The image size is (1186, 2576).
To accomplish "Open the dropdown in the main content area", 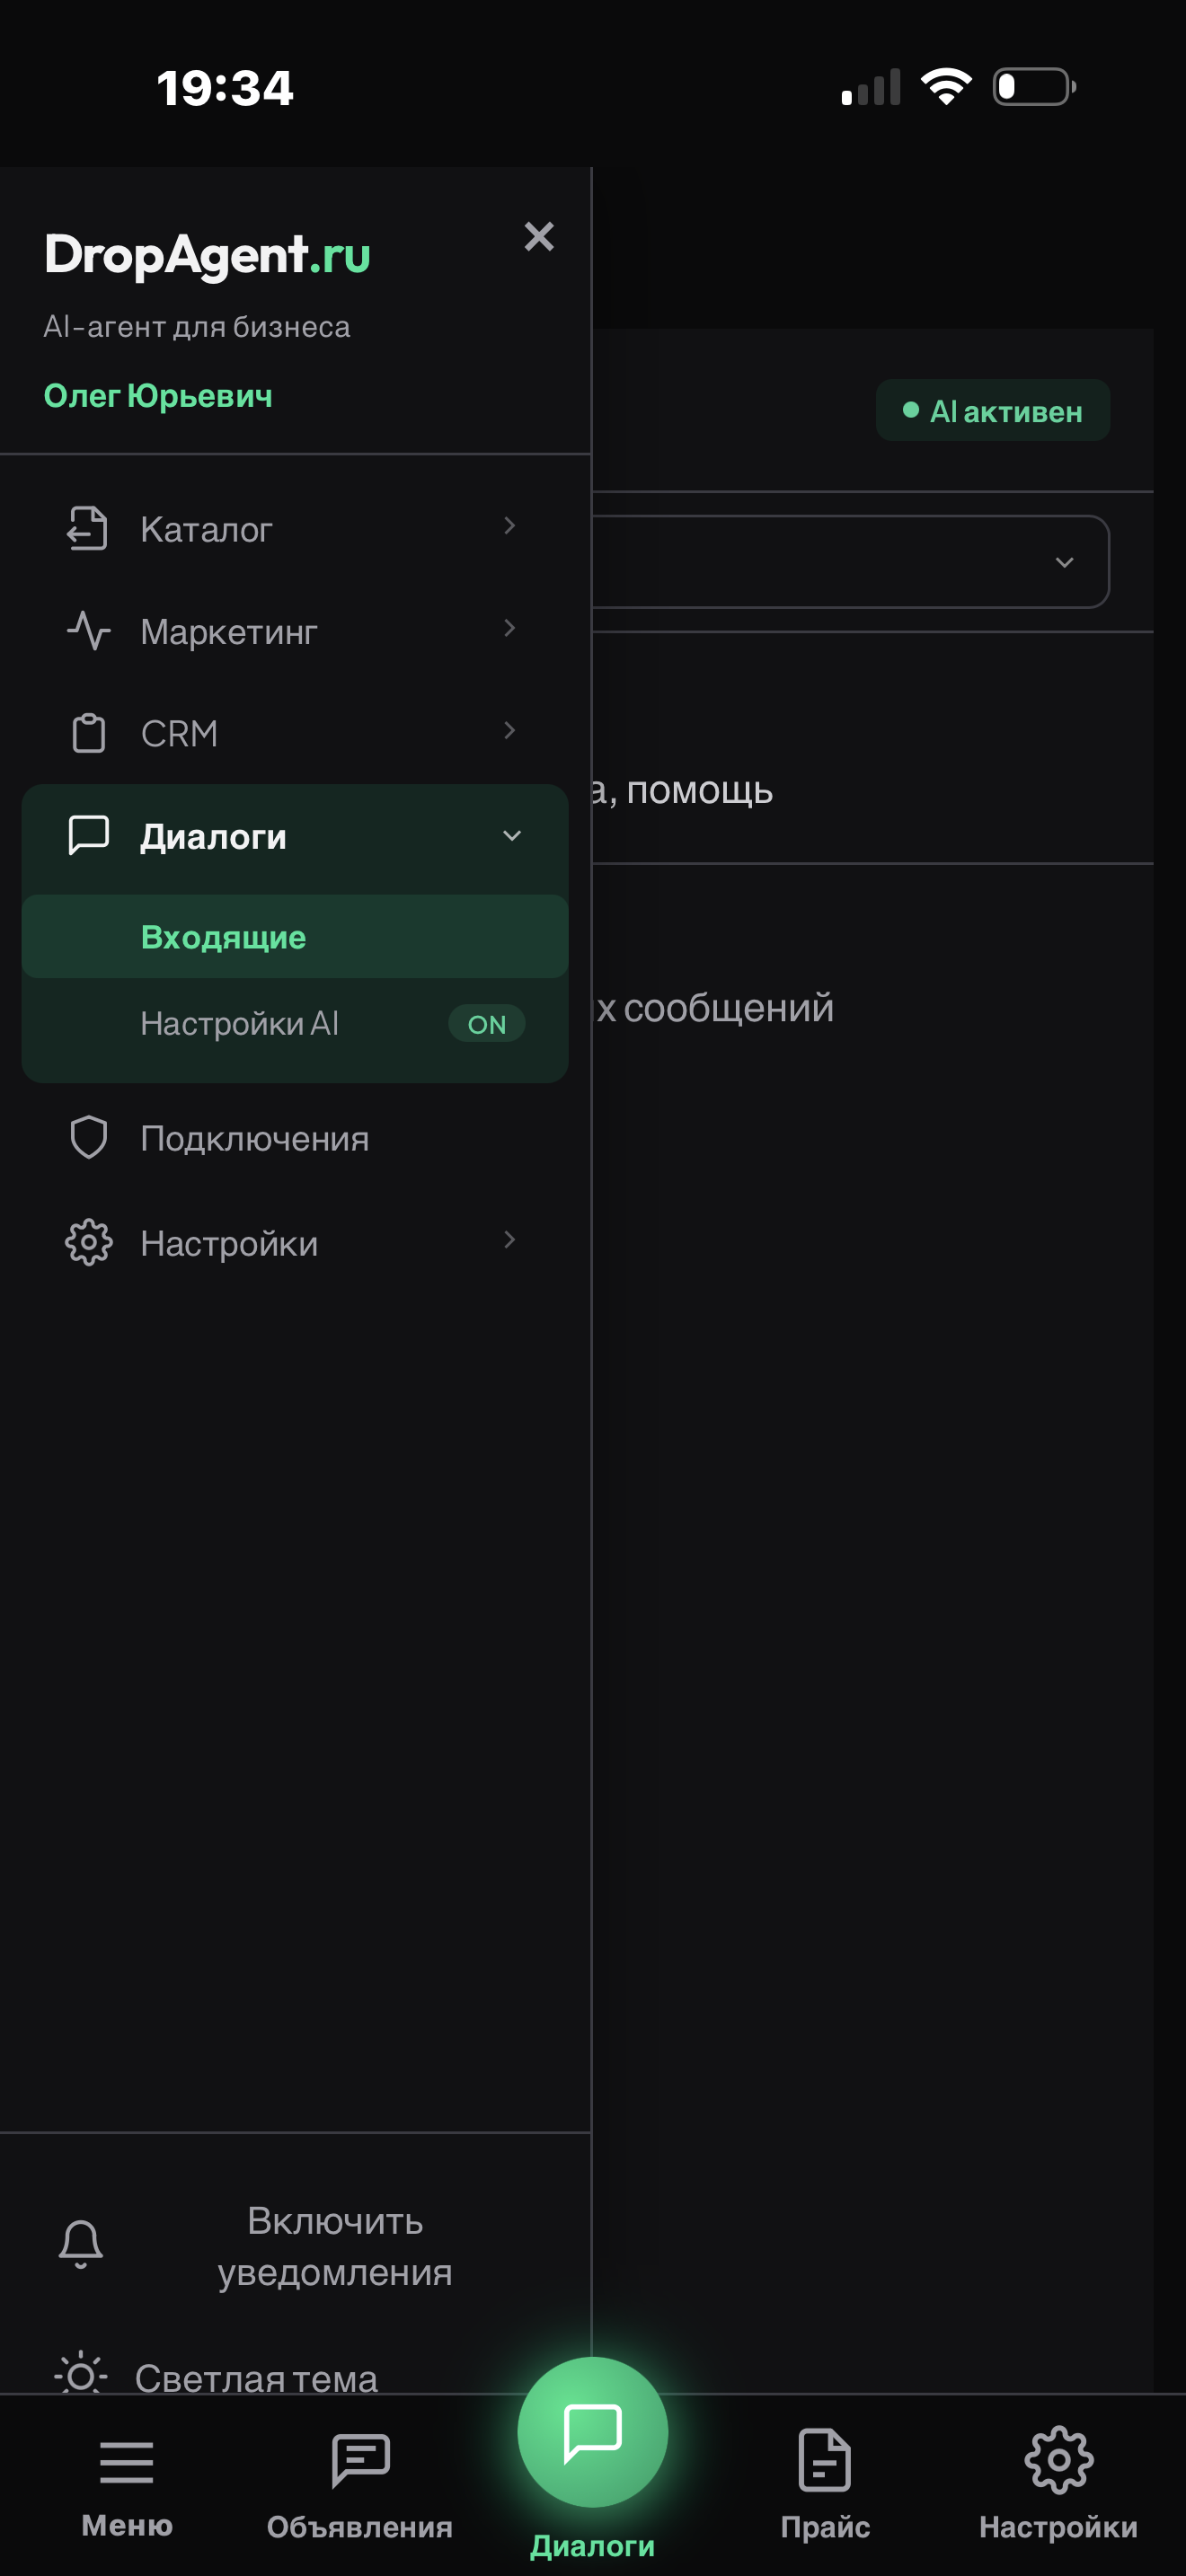I will pos(1065,562).
